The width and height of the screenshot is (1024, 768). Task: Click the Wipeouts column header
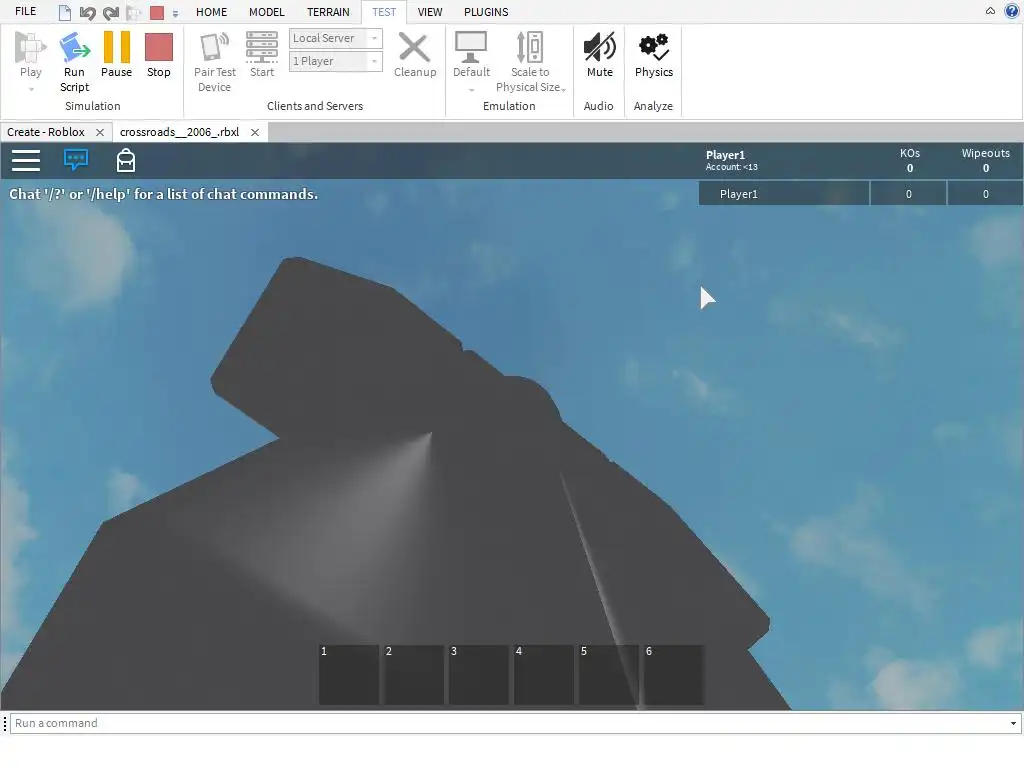pyautogui.click(x=985, y=153)
